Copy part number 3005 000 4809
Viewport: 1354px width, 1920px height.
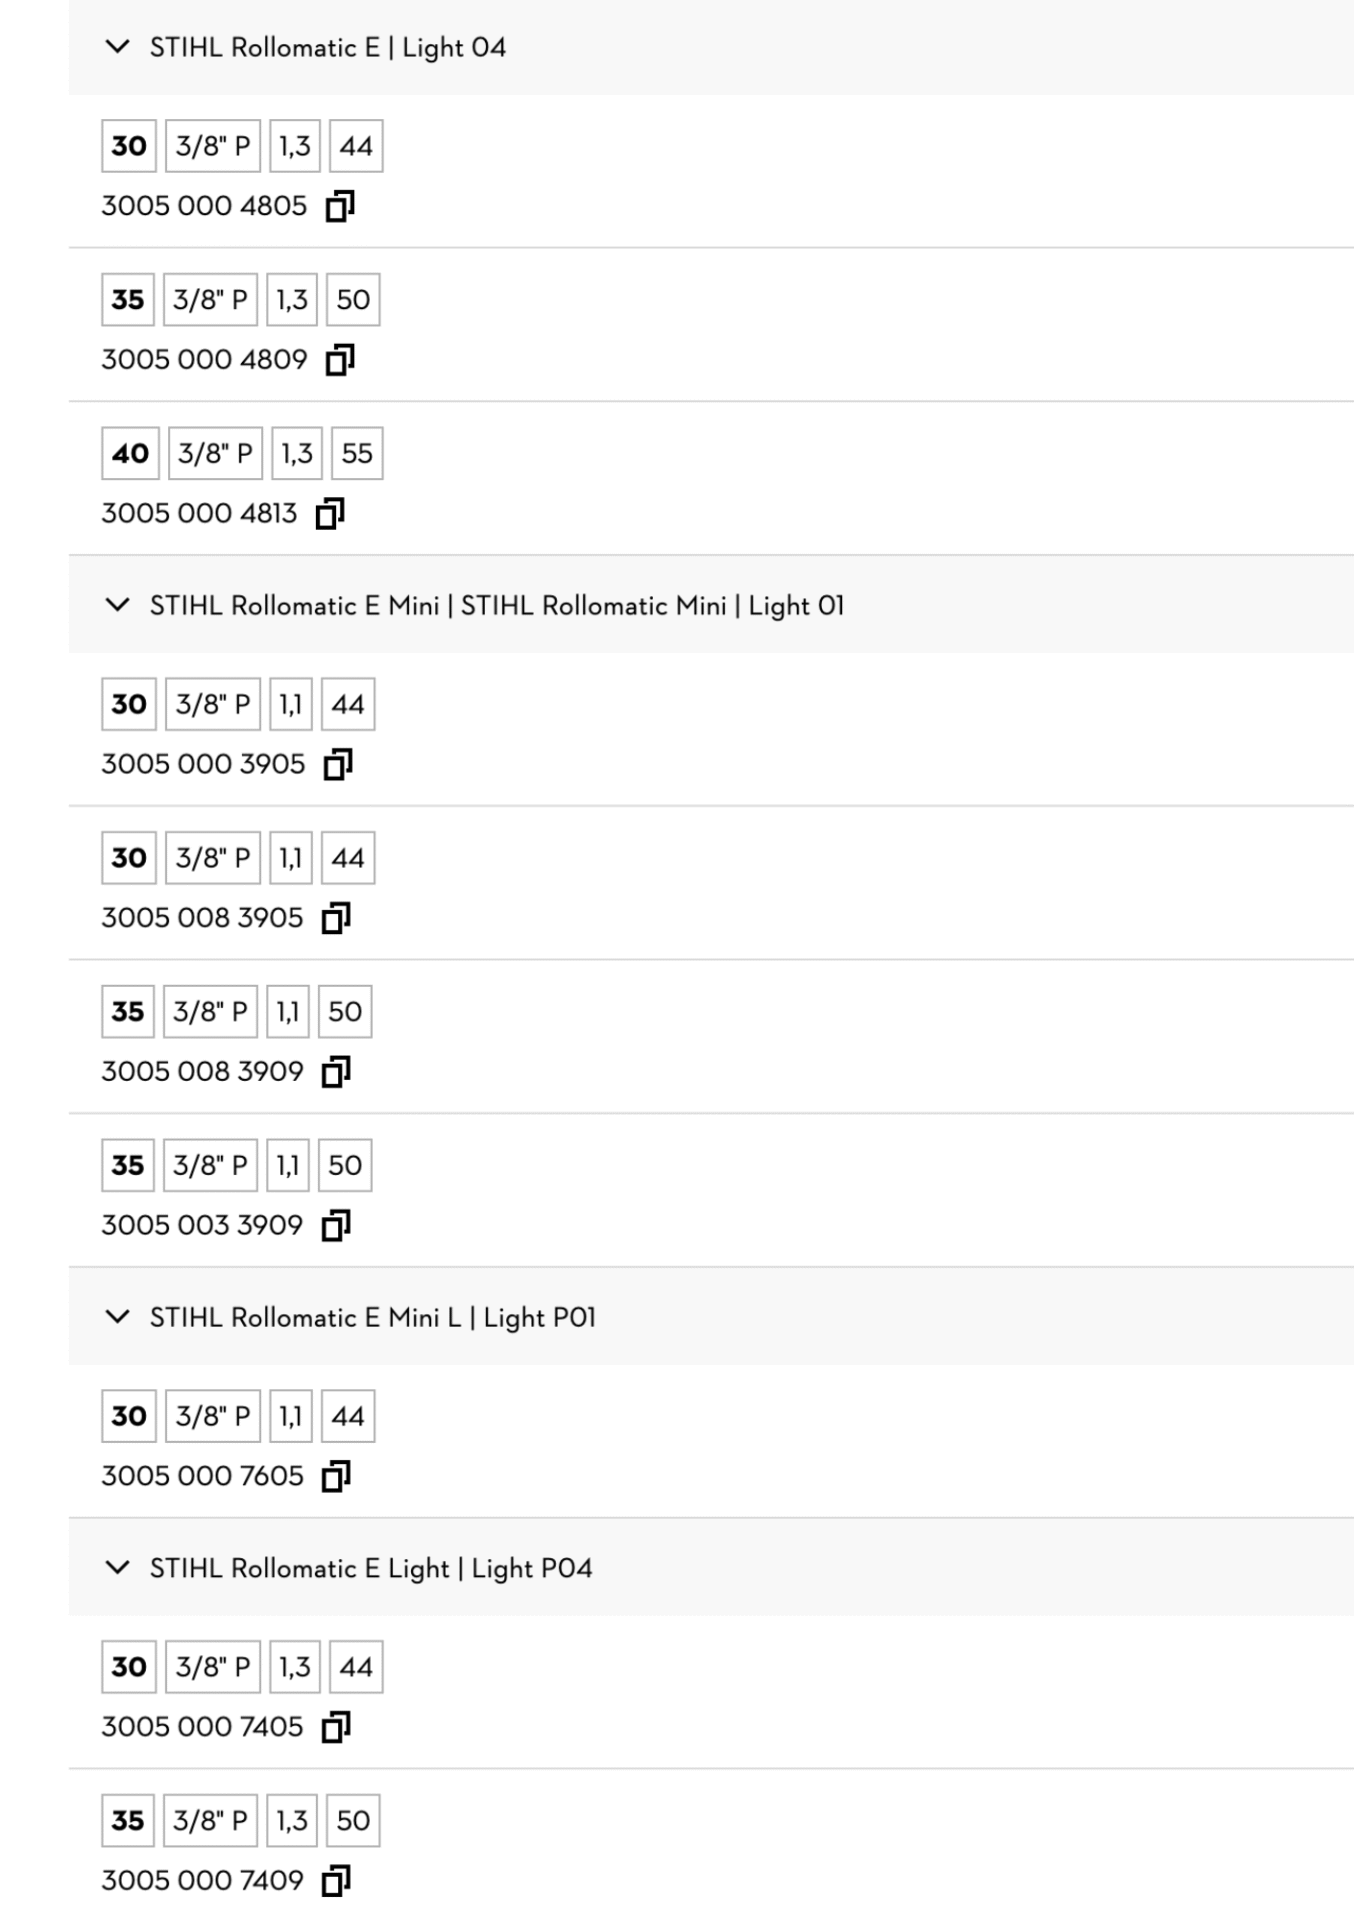click(x=340, y=360)
